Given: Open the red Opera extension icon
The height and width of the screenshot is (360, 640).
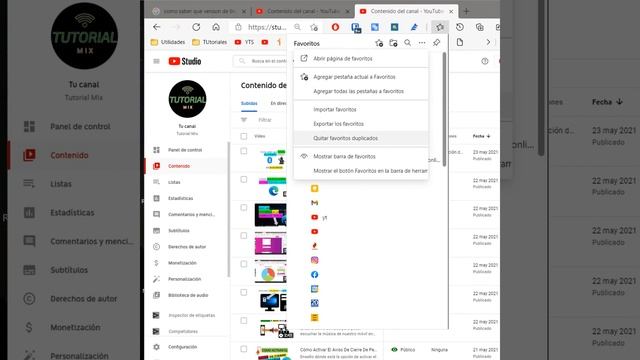Looking at the screenshot, I should tap(336, 27).
